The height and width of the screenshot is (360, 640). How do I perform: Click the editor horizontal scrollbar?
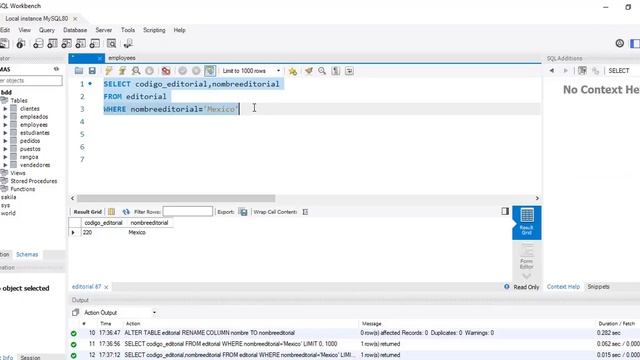pos(176,198)
